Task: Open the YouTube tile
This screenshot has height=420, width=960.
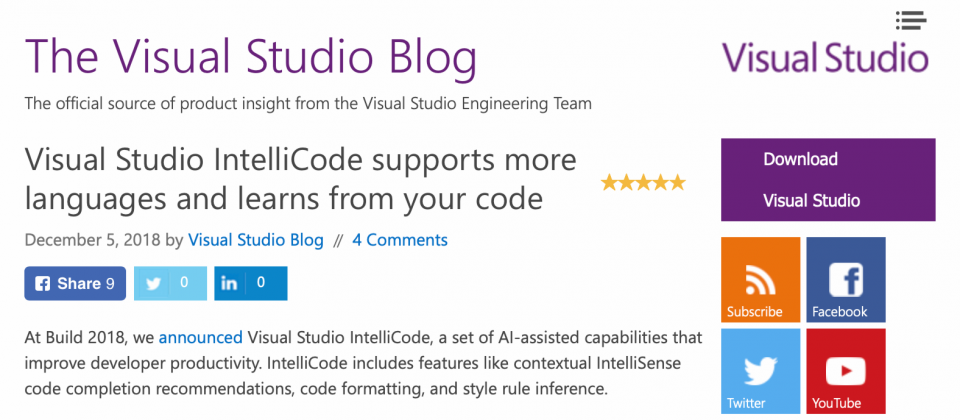Action: click(846, 371)
